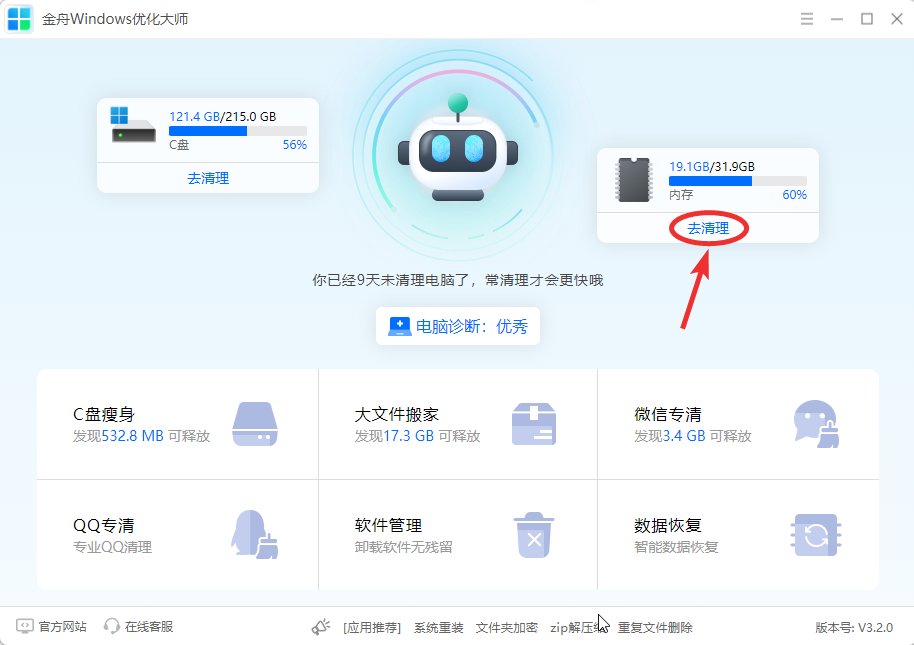Click the 官方网站 monitor icon
Image resolution: width=914 pixels, height=645 pixels.
tap(24, 626)
